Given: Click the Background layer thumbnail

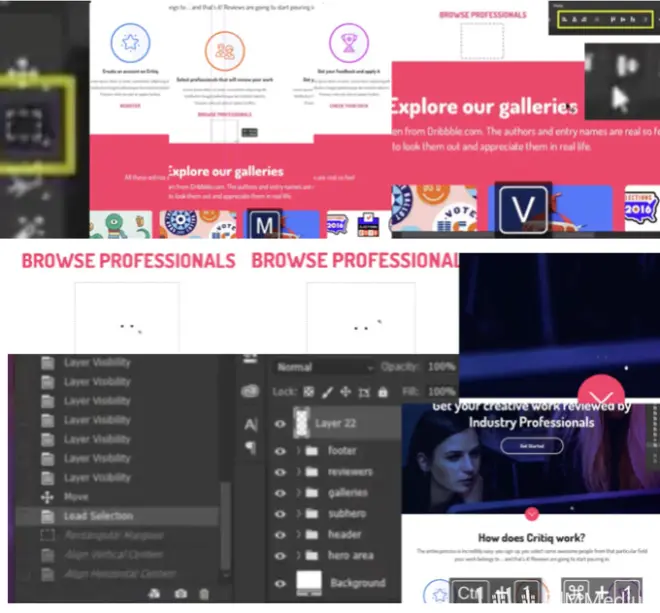Looking at the screenshot, I should [x=309, y=583].
